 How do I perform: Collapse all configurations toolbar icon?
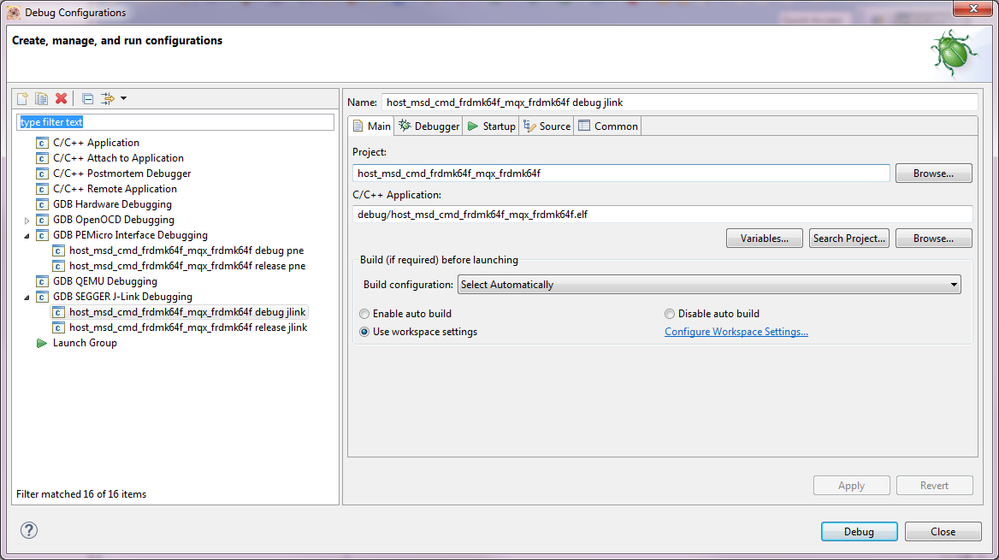pos(88,98)
